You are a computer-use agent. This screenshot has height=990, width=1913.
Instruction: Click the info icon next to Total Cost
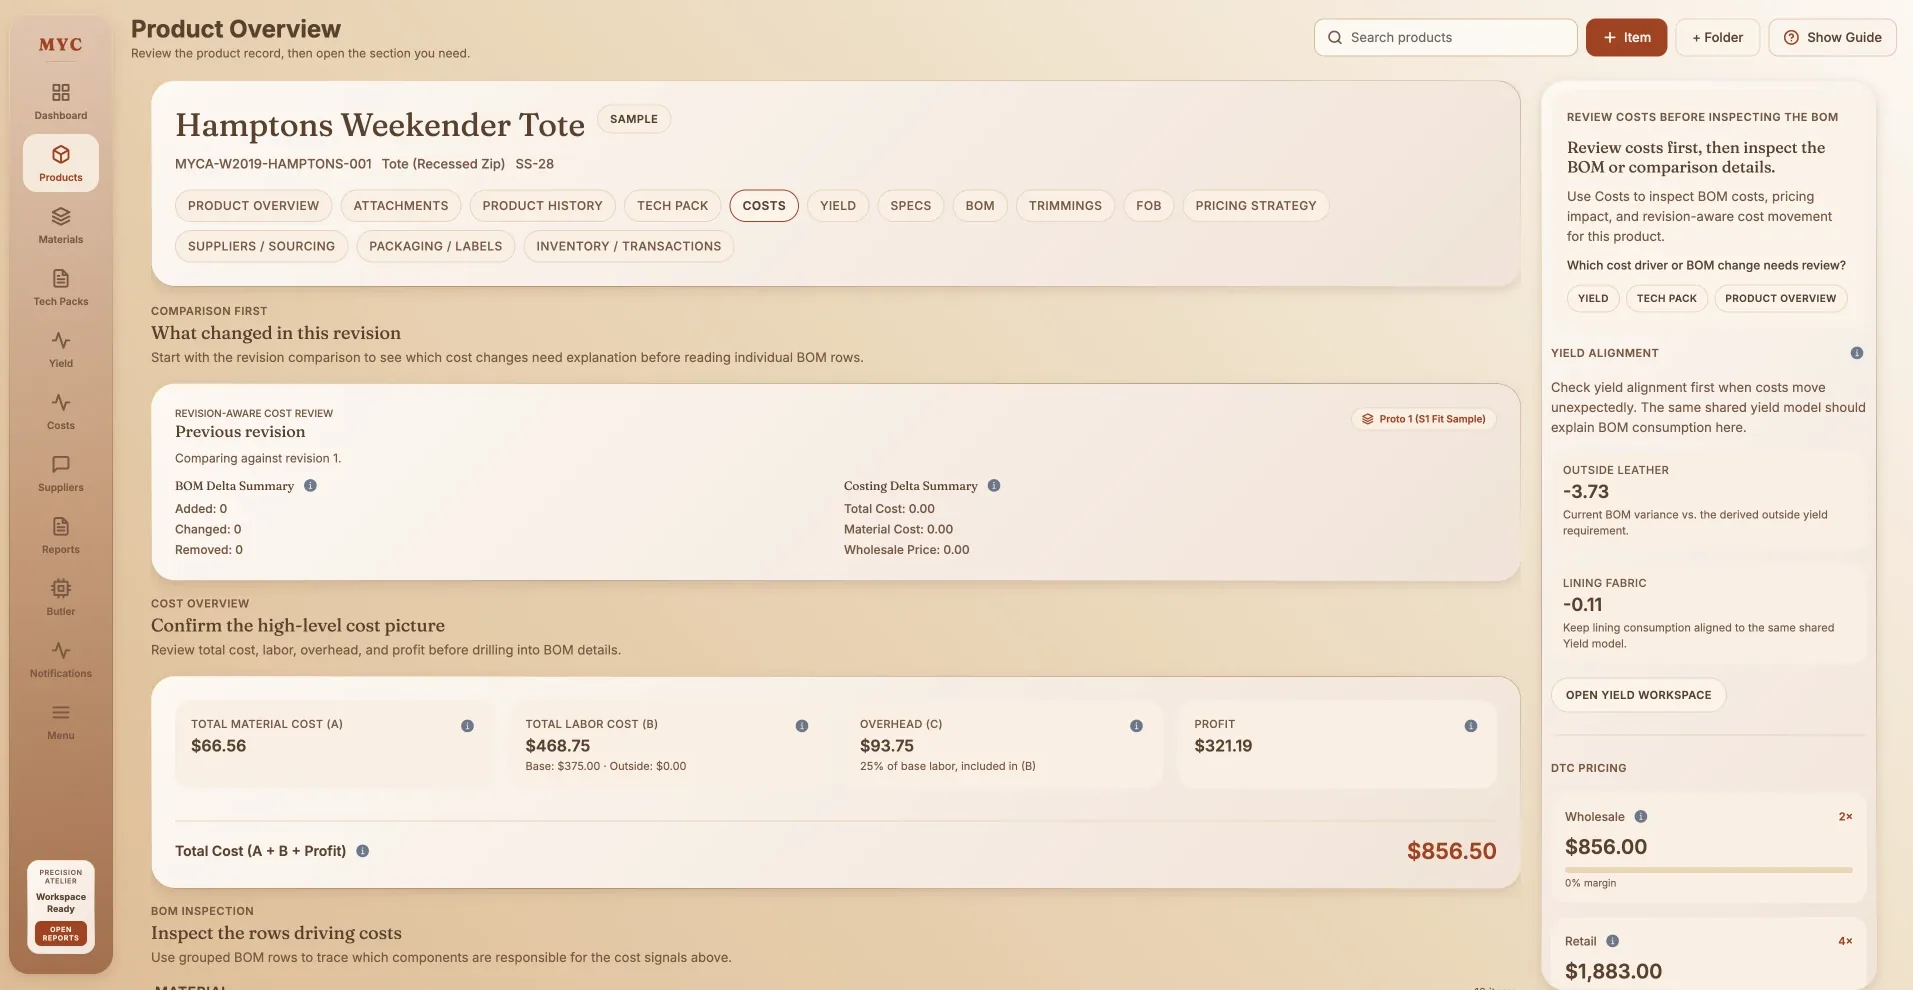click(363, 851)
